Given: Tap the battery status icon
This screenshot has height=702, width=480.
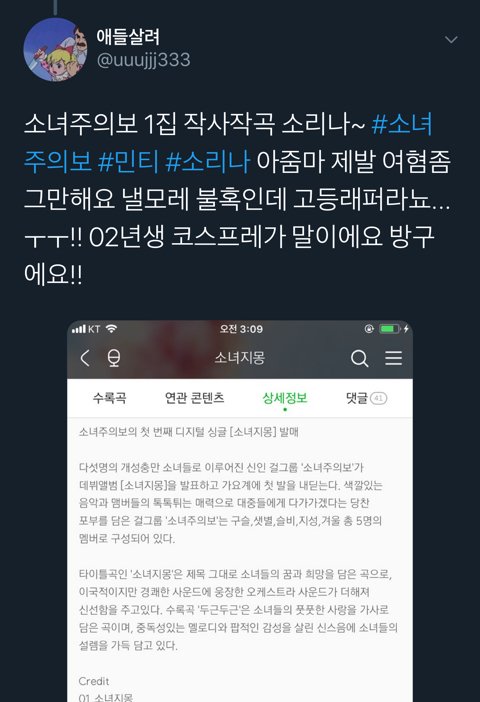Looking at the screenshot, I should [x=390, y=329].
